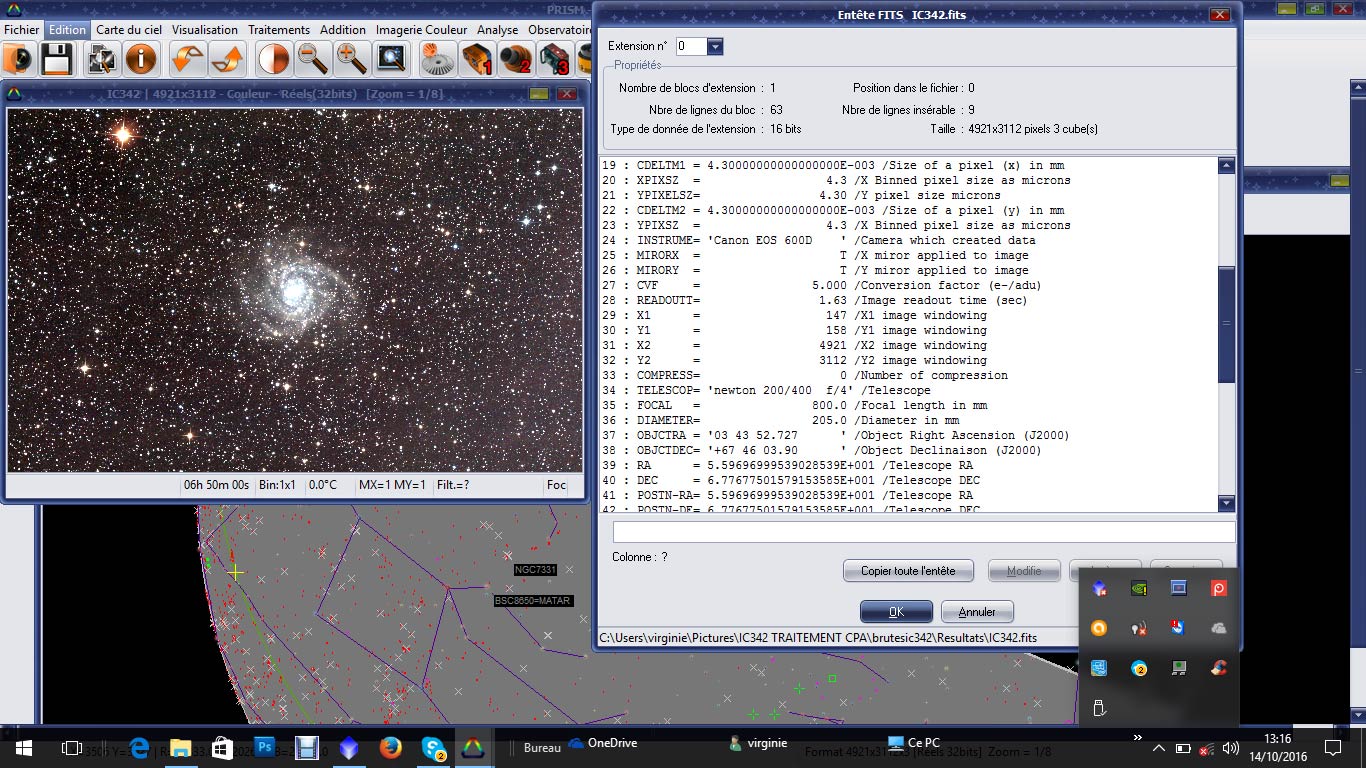
Task: Click the Annuler button
Action: click(x=976, y=612)
